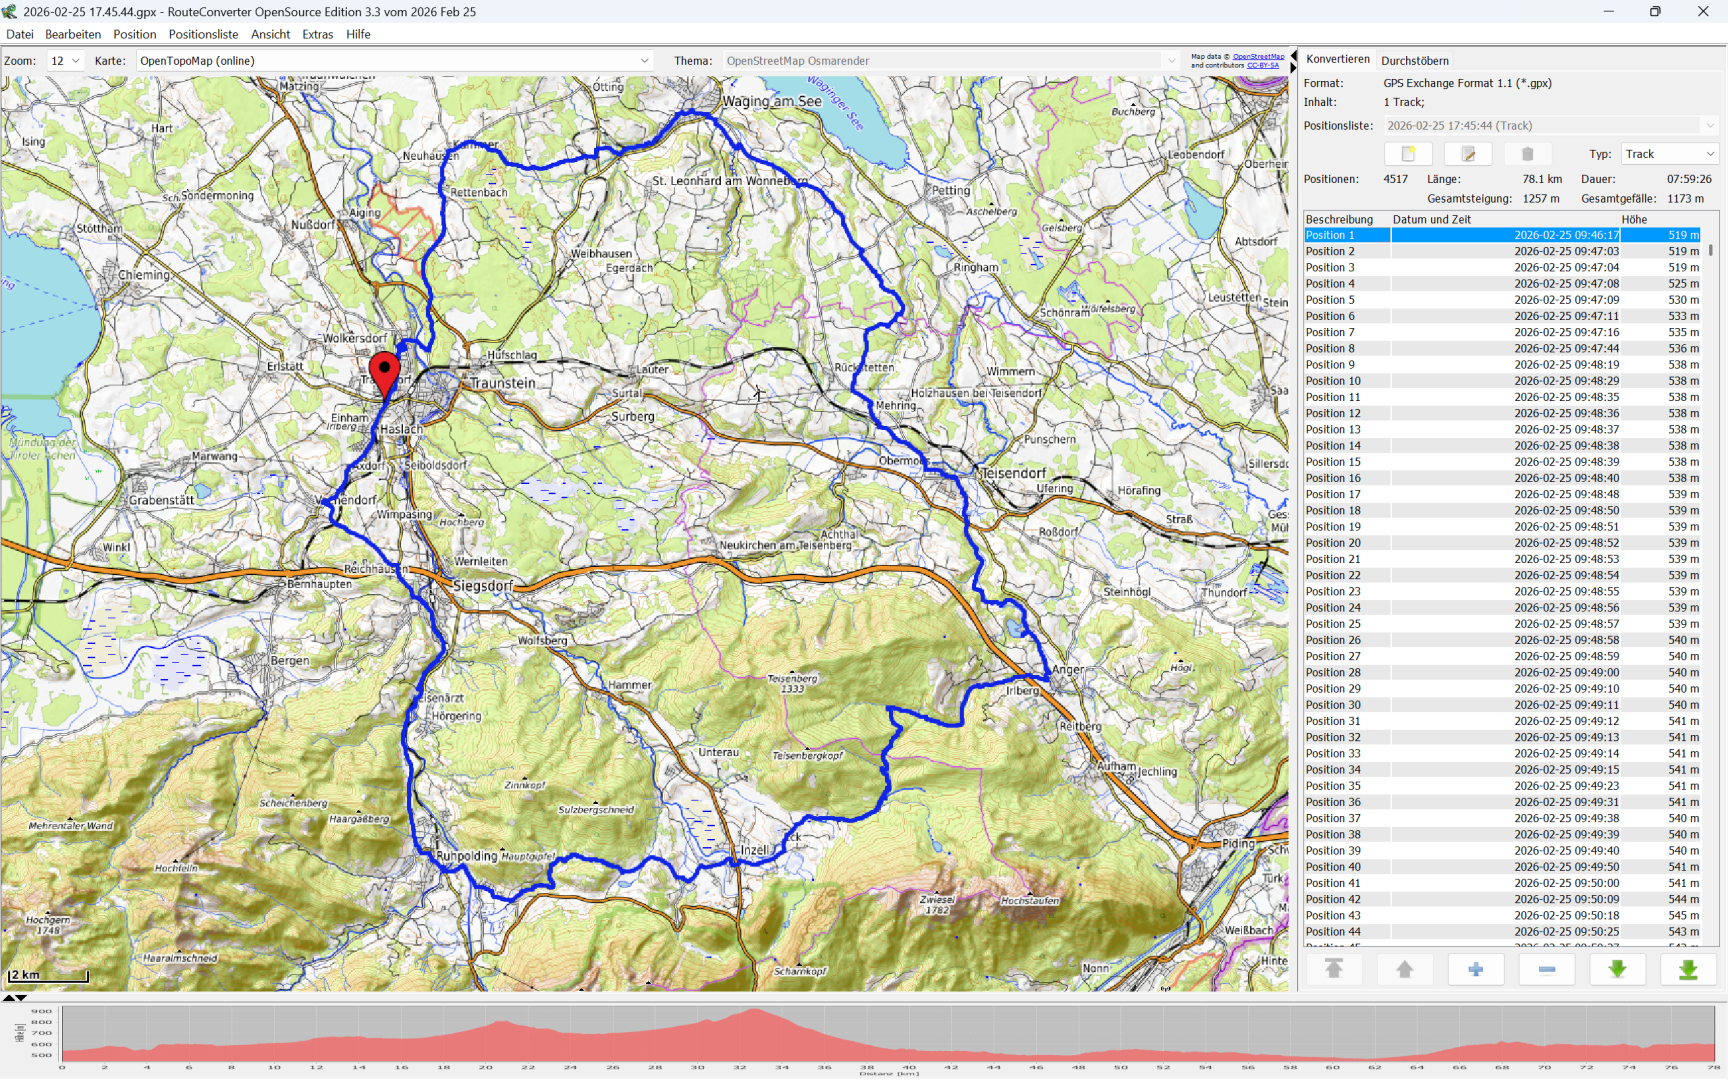Open the Extras menu

coord(317,34)
